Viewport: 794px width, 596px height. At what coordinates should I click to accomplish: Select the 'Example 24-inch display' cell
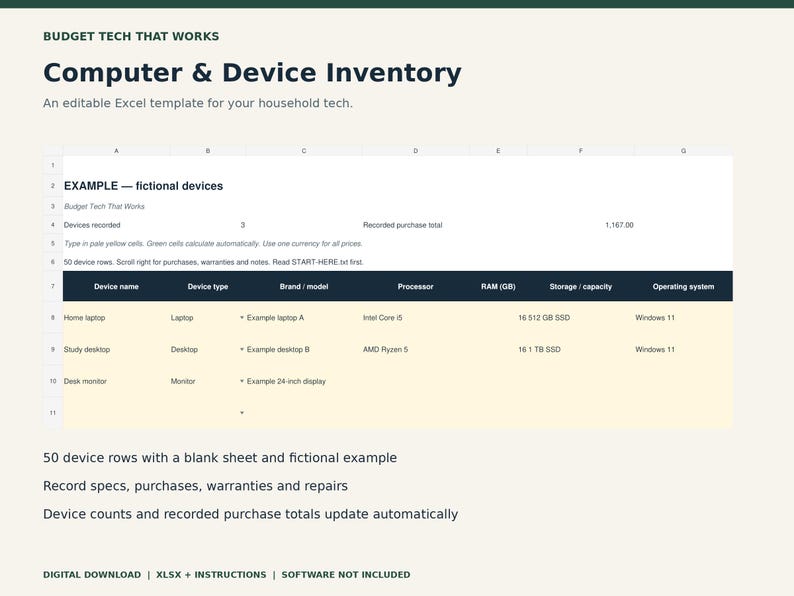(304, 381)
